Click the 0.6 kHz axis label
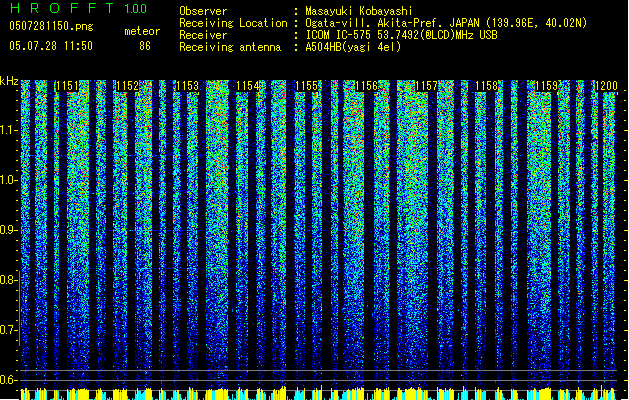This screenshot has height=400, width=629. tap(9, 380)
